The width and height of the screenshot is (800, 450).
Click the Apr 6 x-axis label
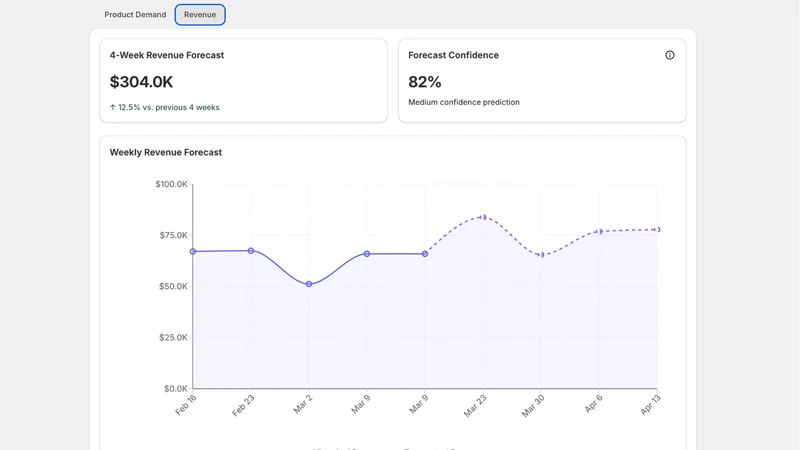pyautogui.click(x=594, y=403)
